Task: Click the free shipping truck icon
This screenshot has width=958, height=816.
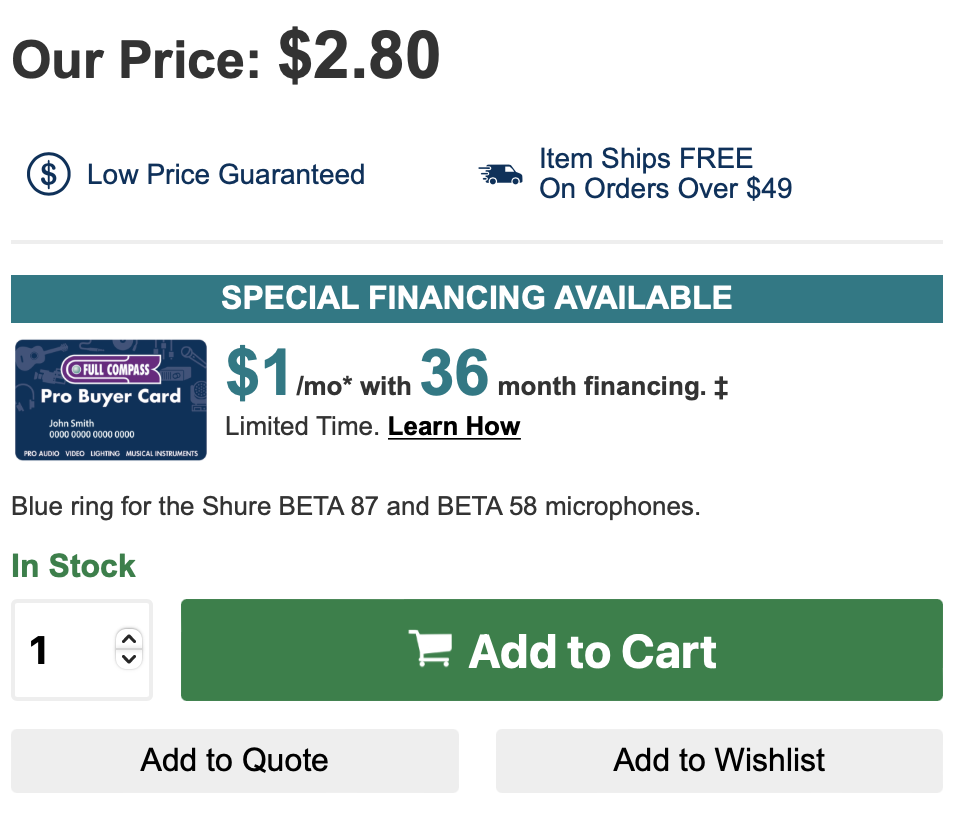Action: point(500,174)
